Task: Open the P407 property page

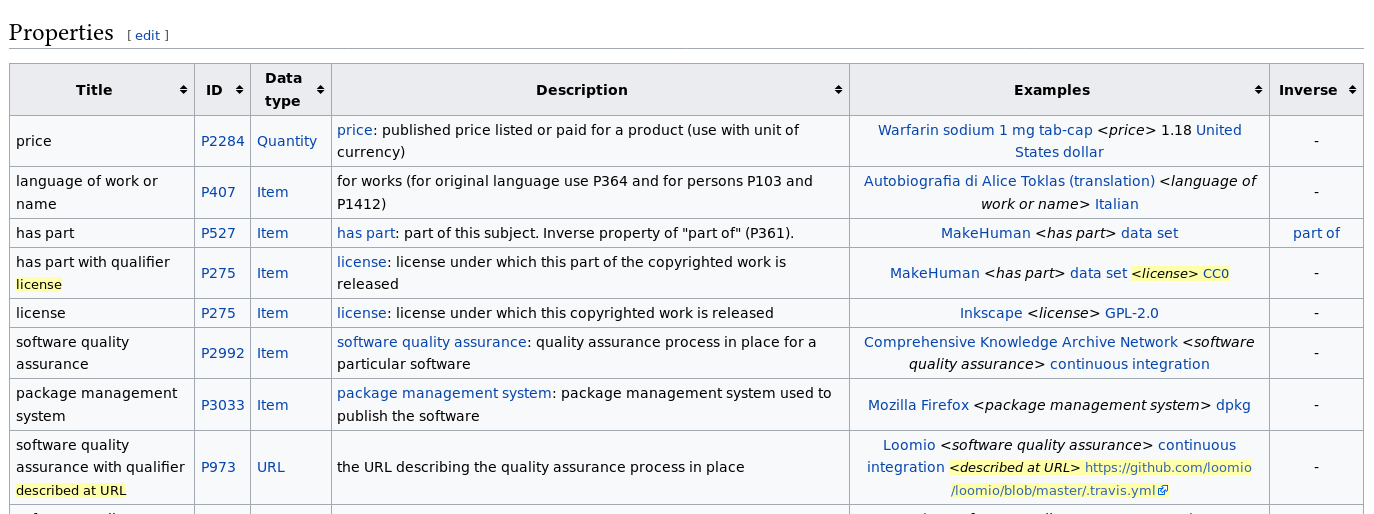Action: pyautogui.click(x=218, y=192)
